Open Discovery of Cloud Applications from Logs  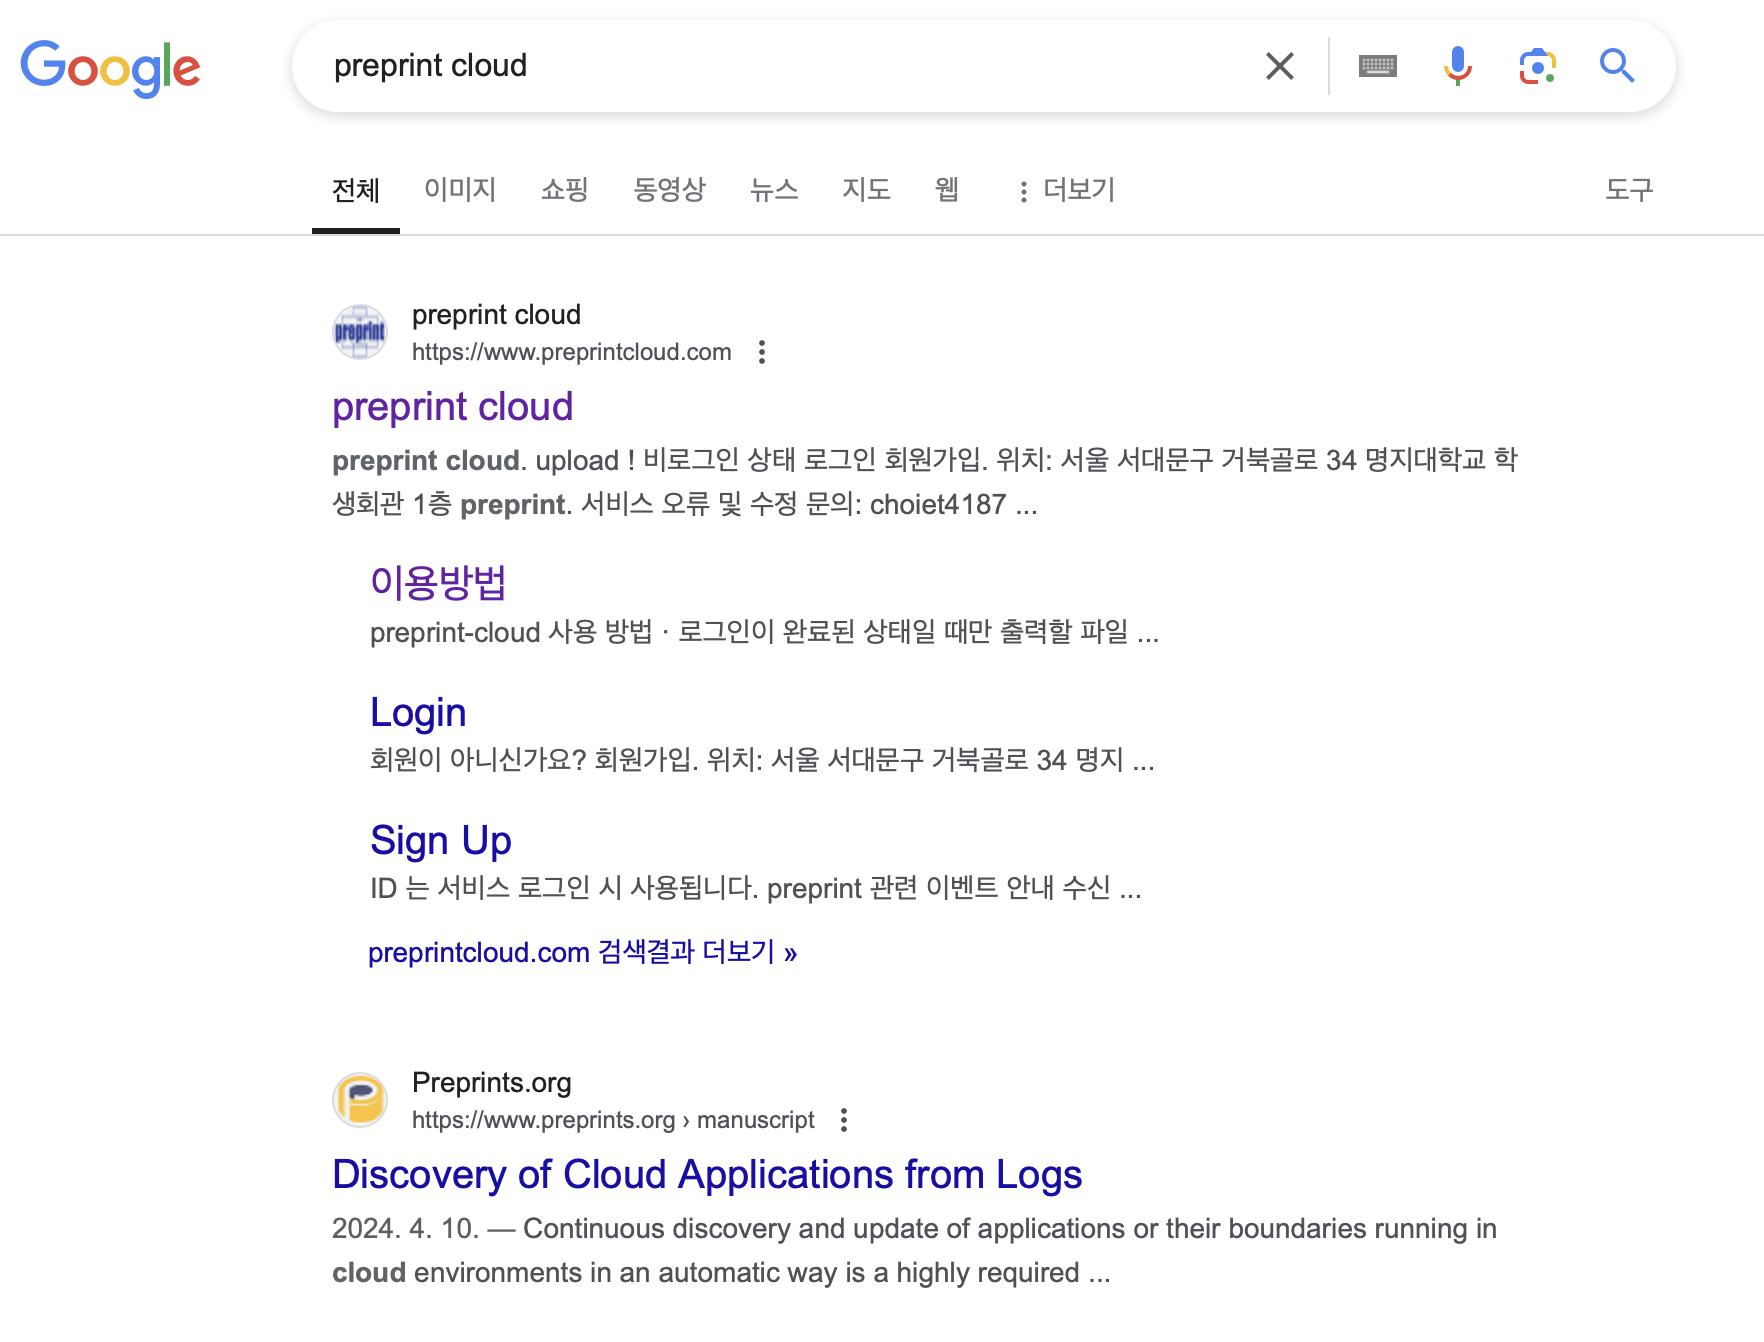(x=707, y=1175)
